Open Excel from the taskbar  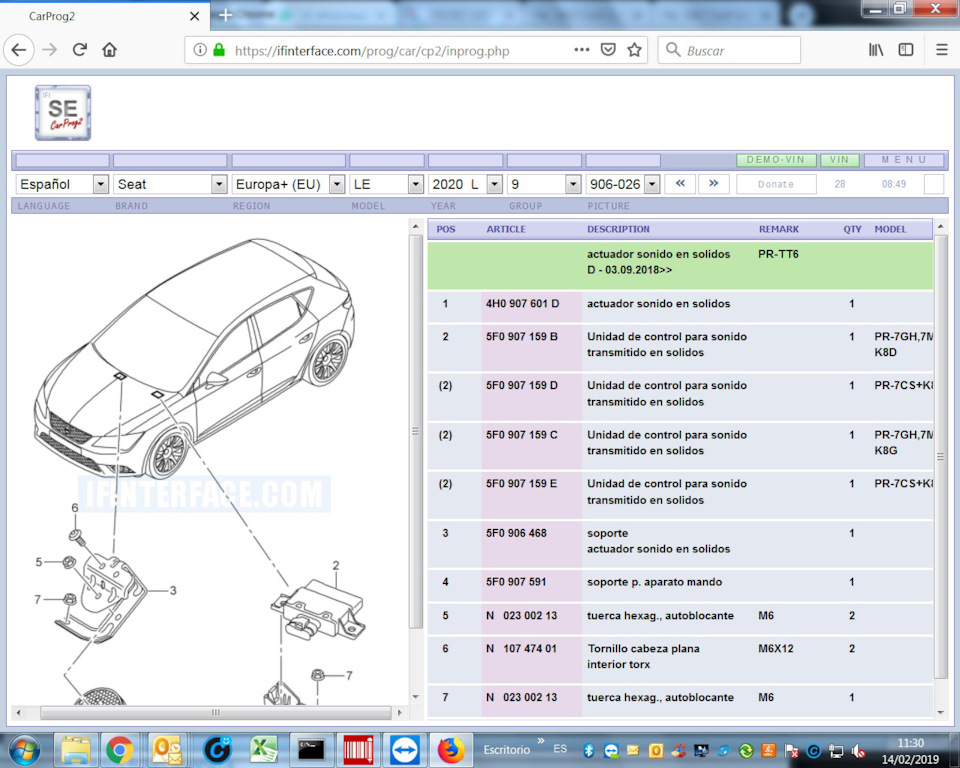pos(263,749)
